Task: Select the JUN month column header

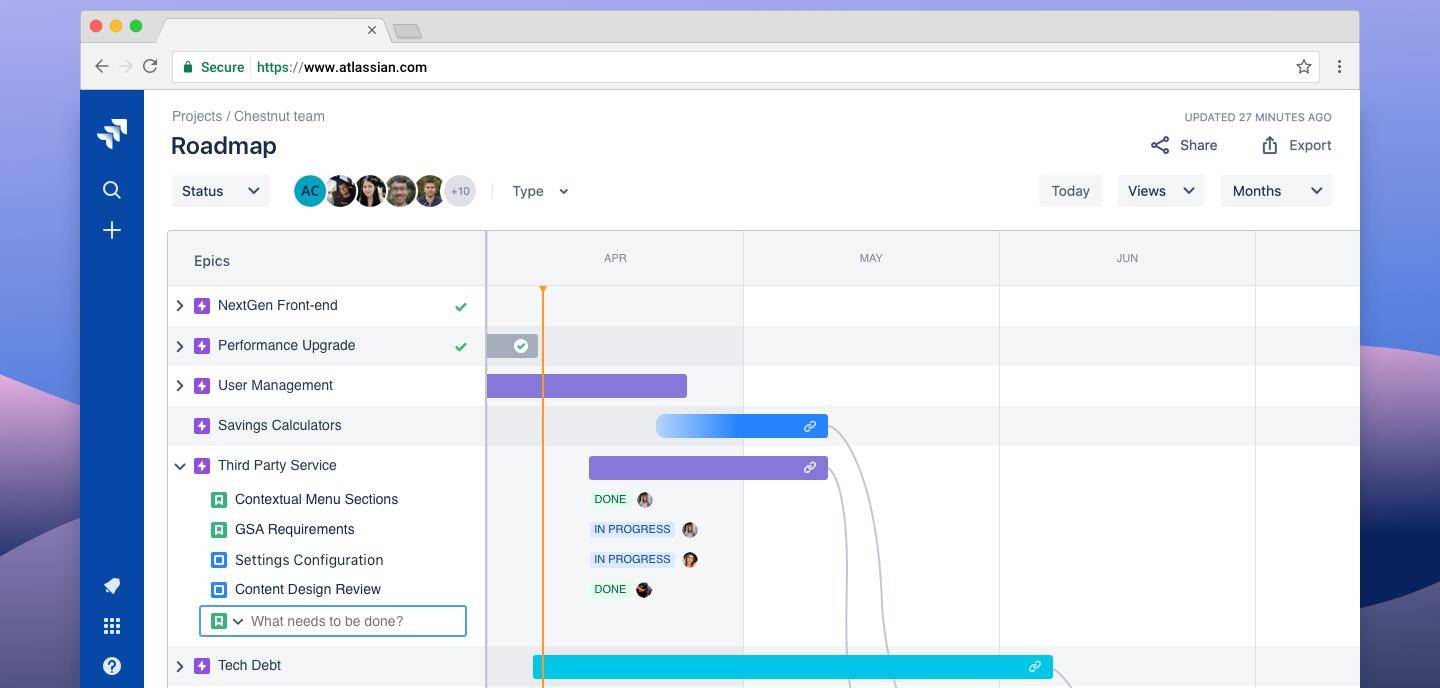Action: click(1127, 258)
